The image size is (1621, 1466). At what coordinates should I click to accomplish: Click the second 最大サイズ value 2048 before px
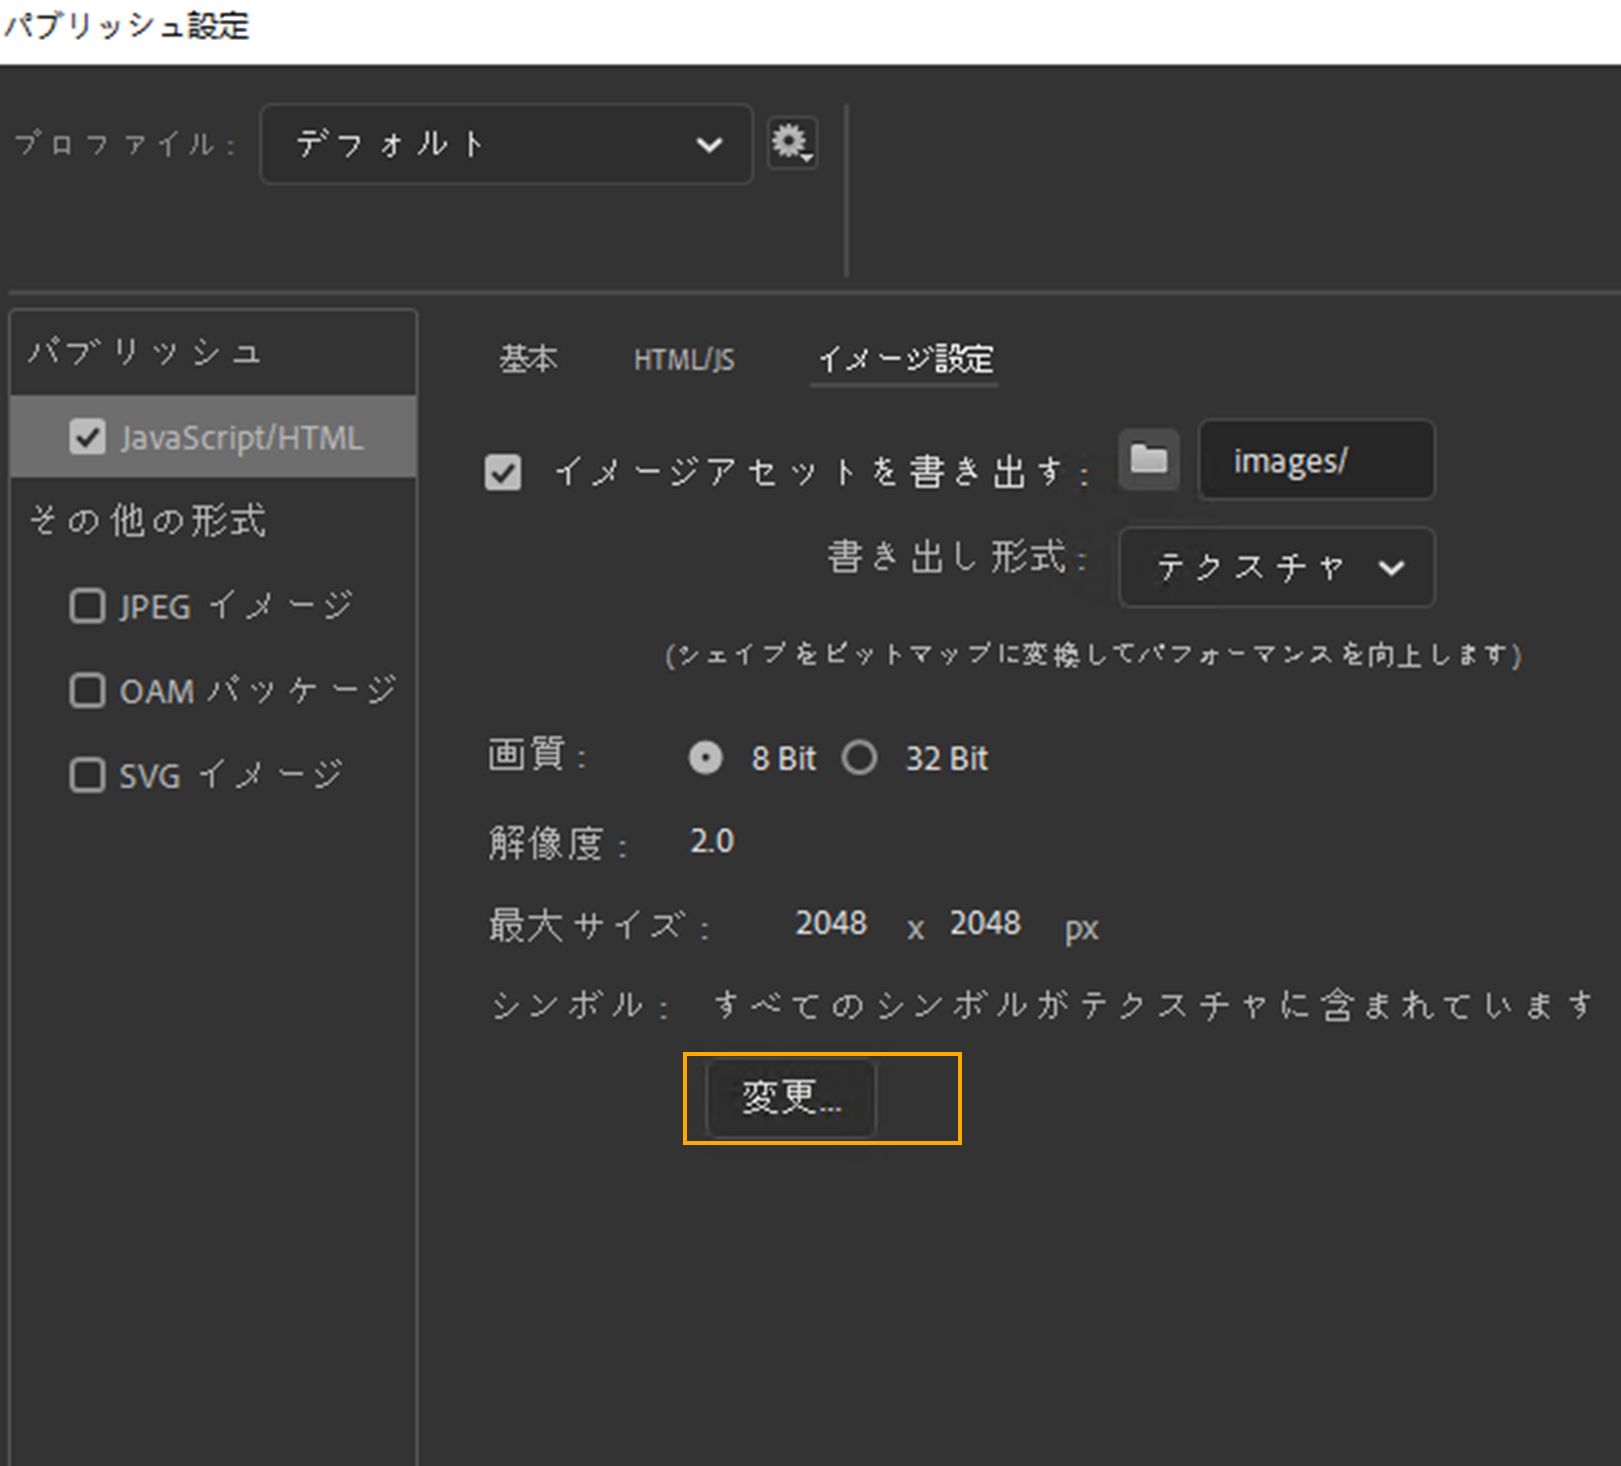click(985, 923)
